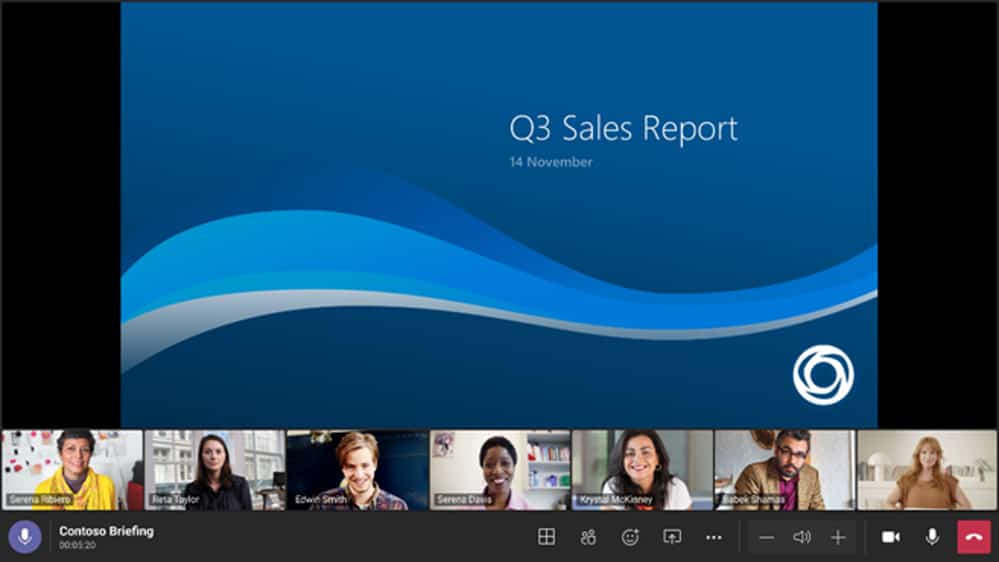Select Reta Taylor's video thumbnail
This screenshot has width=999, height=562.
coord(215,470)
